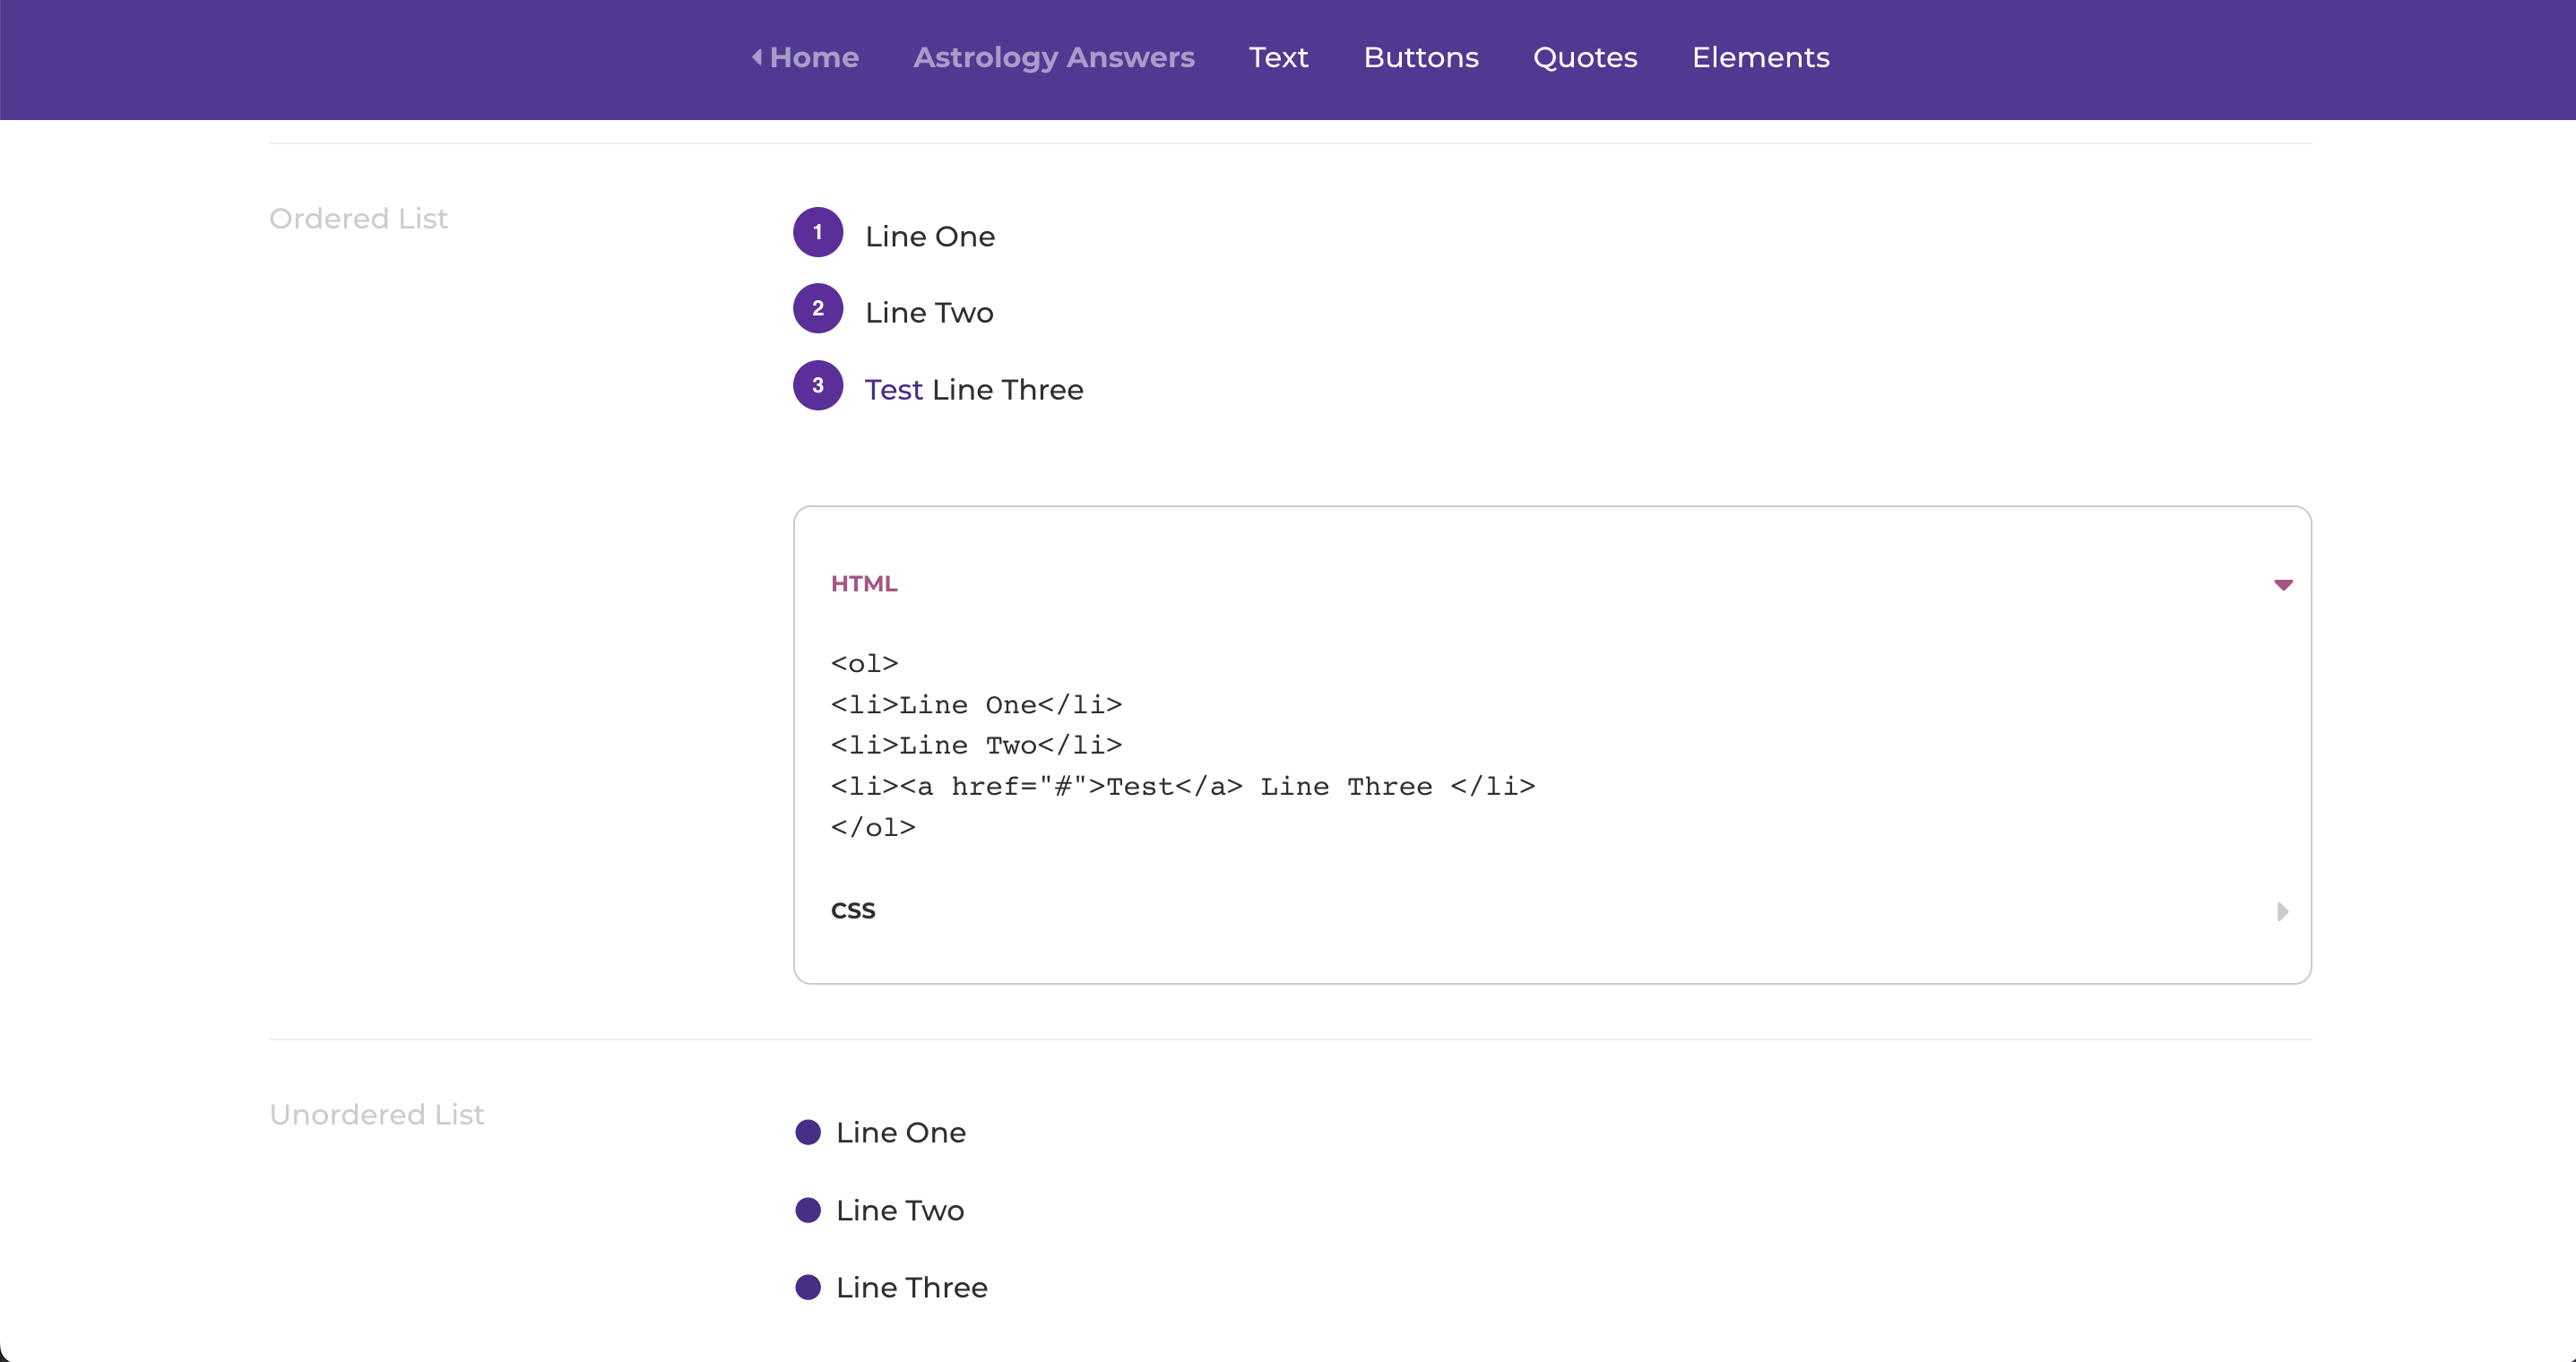Click the words Line Three after Test
Viewport: 2576px width, 1362px height.
coord(1008,389)
